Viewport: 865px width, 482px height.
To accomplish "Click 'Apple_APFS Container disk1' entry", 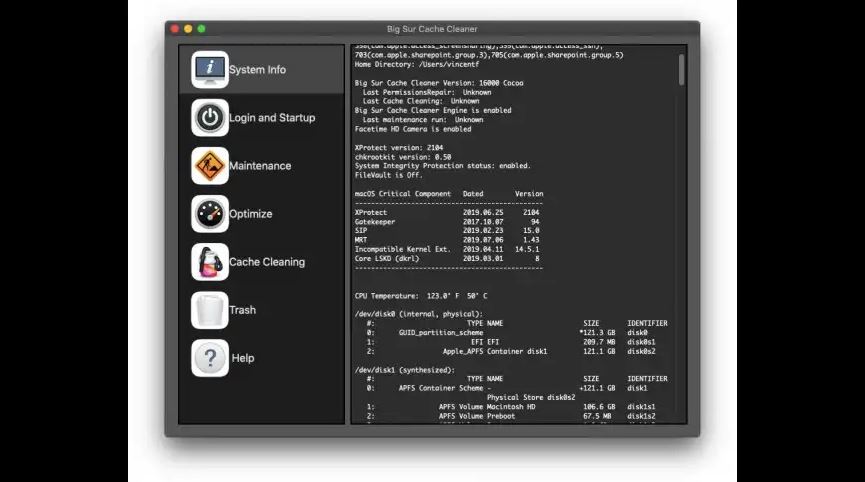I will pyautogui.click(x=495, y=351).
